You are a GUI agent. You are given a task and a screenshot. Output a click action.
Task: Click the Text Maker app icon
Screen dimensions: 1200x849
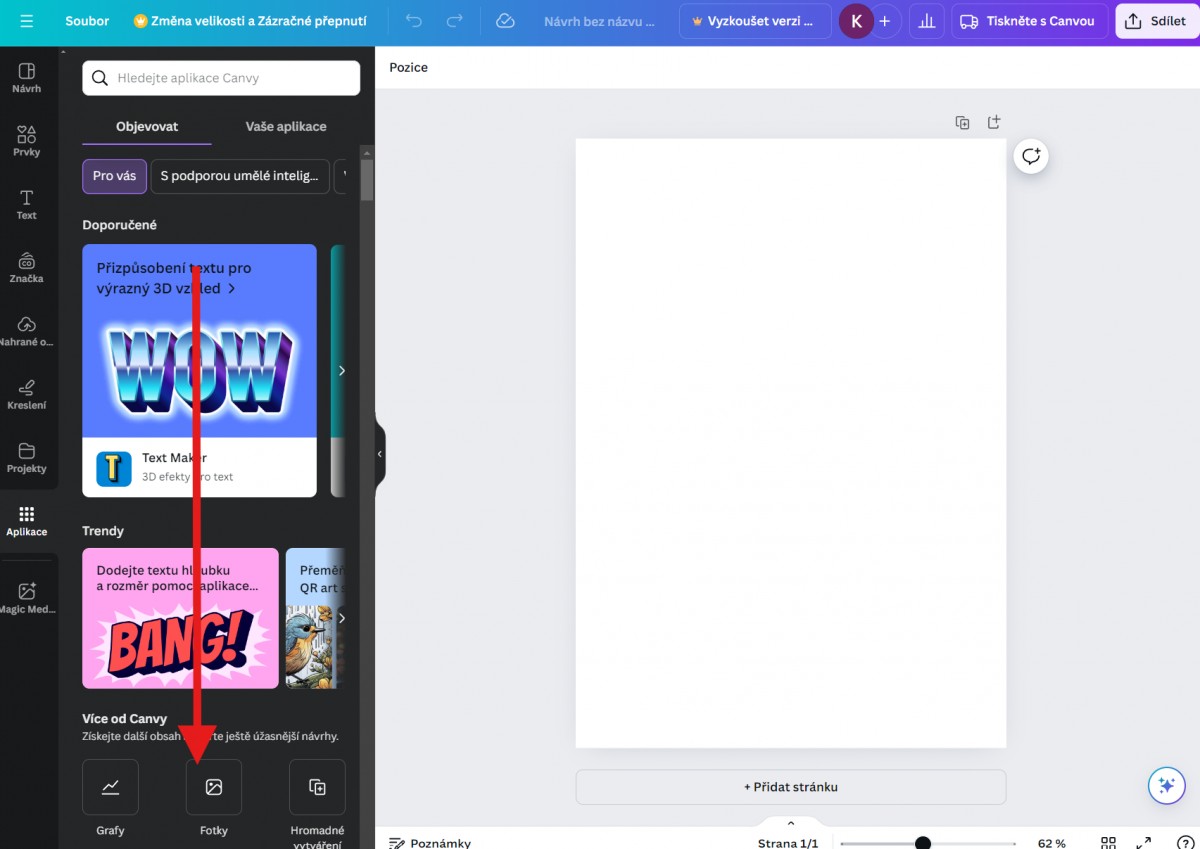point(114,468)
